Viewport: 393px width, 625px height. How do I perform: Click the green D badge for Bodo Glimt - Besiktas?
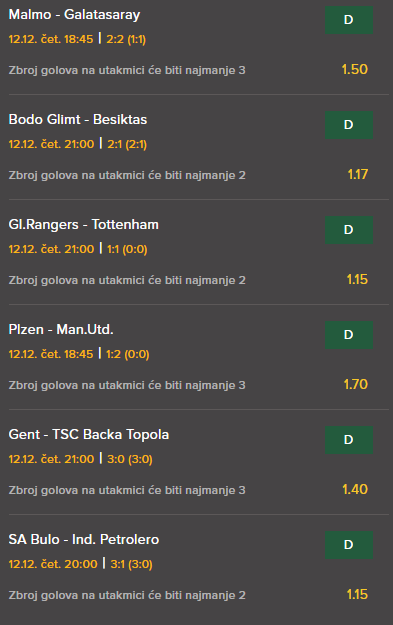point(349,125)
